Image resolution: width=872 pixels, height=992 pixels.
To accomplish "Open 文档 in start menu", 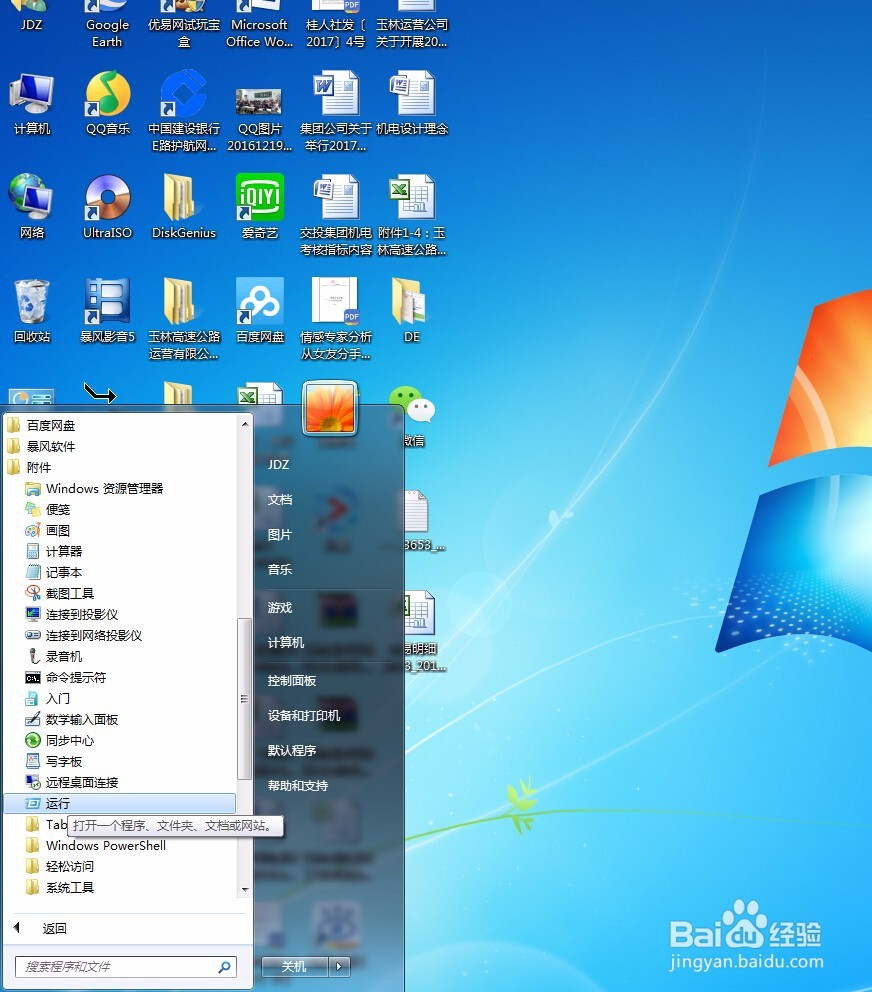I will click(x=280, y=499).
